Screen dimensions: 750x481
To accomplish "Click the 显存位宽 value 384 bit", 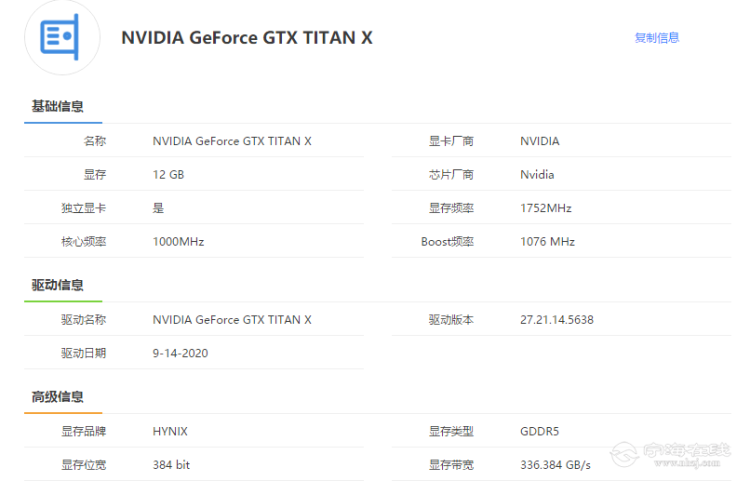I will click(x=172, y=465).
